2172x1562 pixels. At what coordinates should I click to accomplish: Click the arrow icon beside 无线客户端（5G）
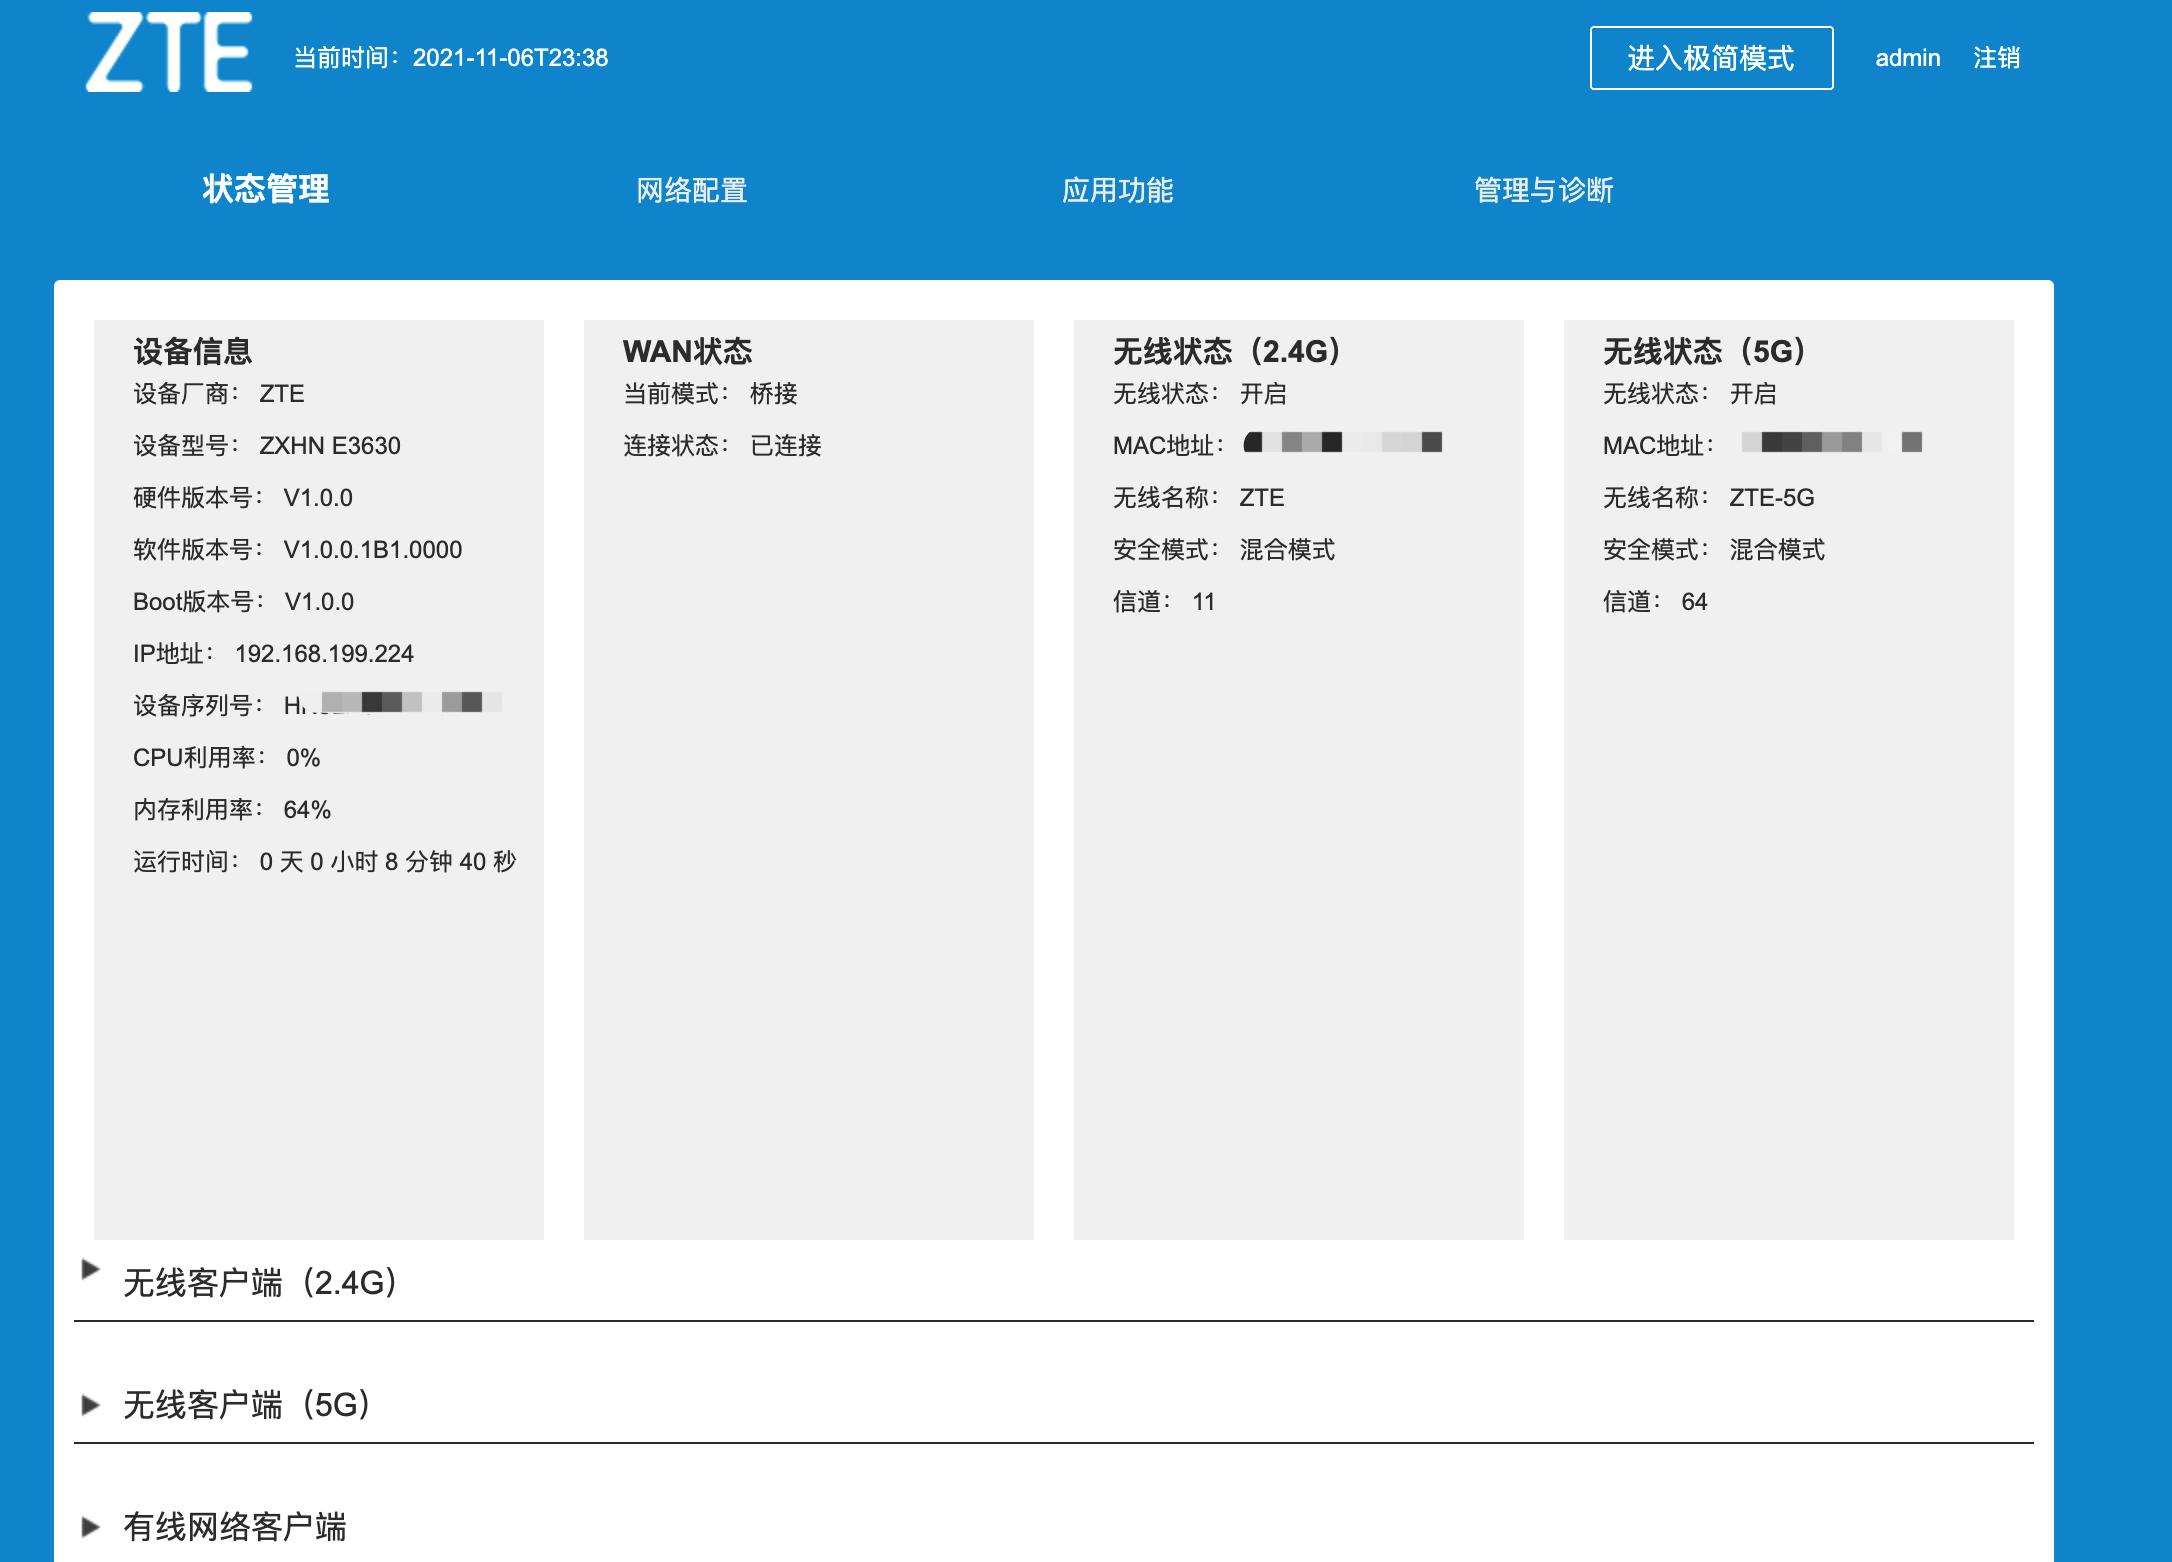point(91,1406)
